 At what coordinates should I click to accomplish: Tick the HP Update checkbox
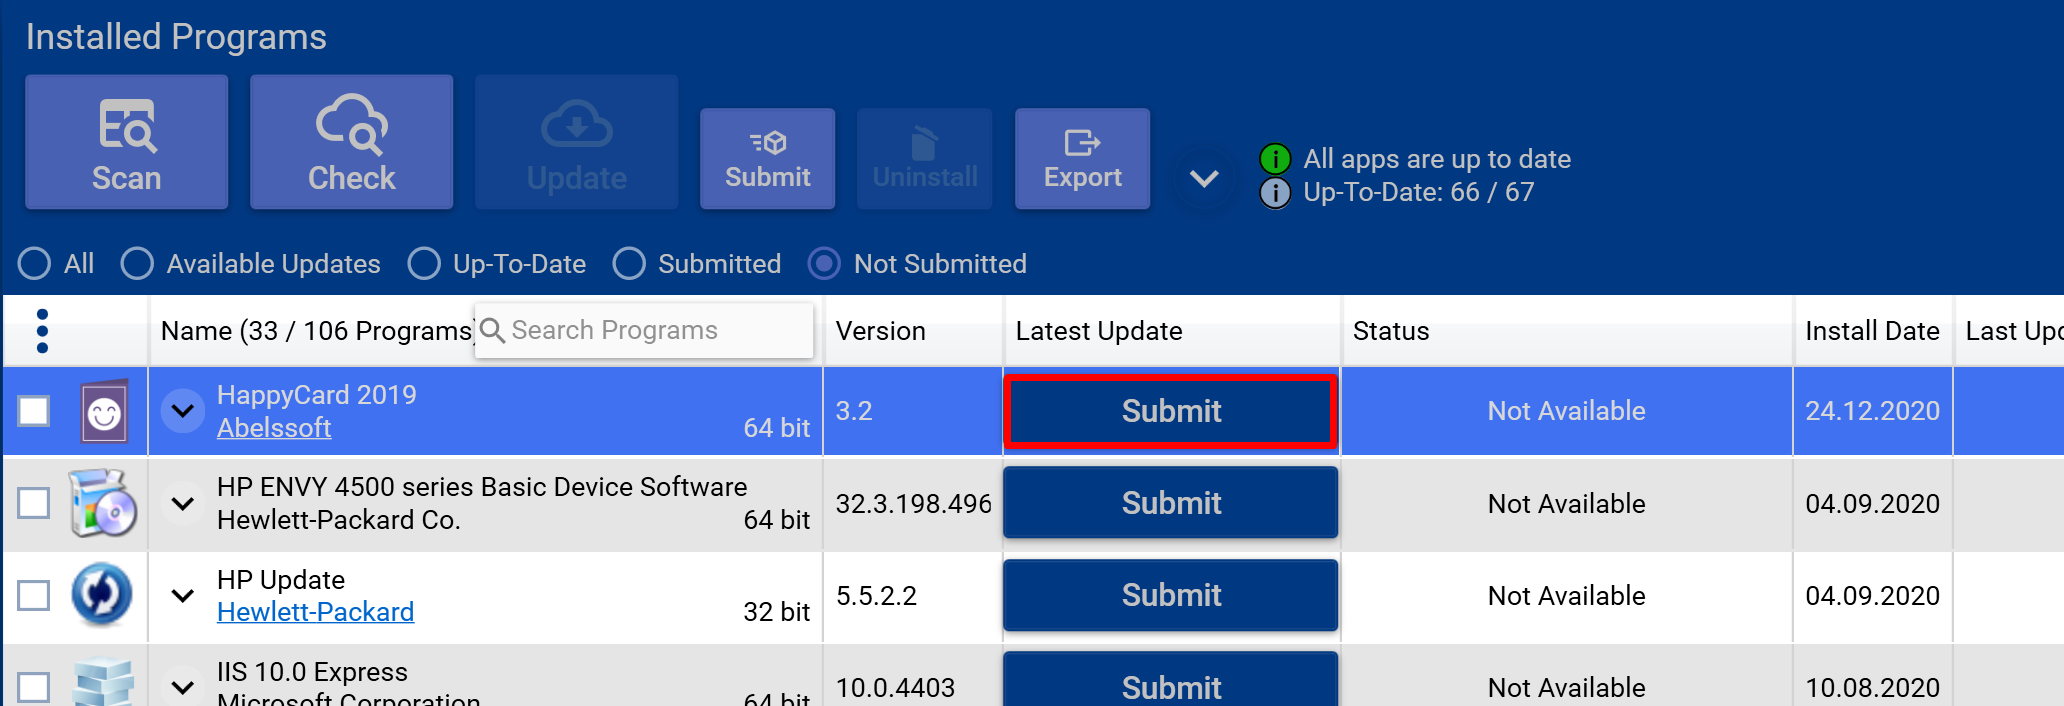pyautogui.click(x=34, y=595)
